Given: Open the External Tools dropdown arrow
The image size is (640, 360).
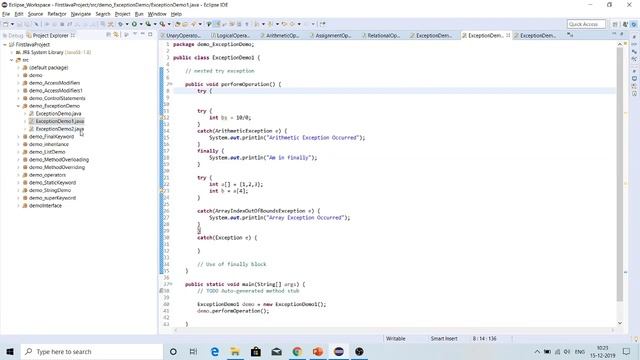Looking at the screenshot, I should (x=169, y=24).
